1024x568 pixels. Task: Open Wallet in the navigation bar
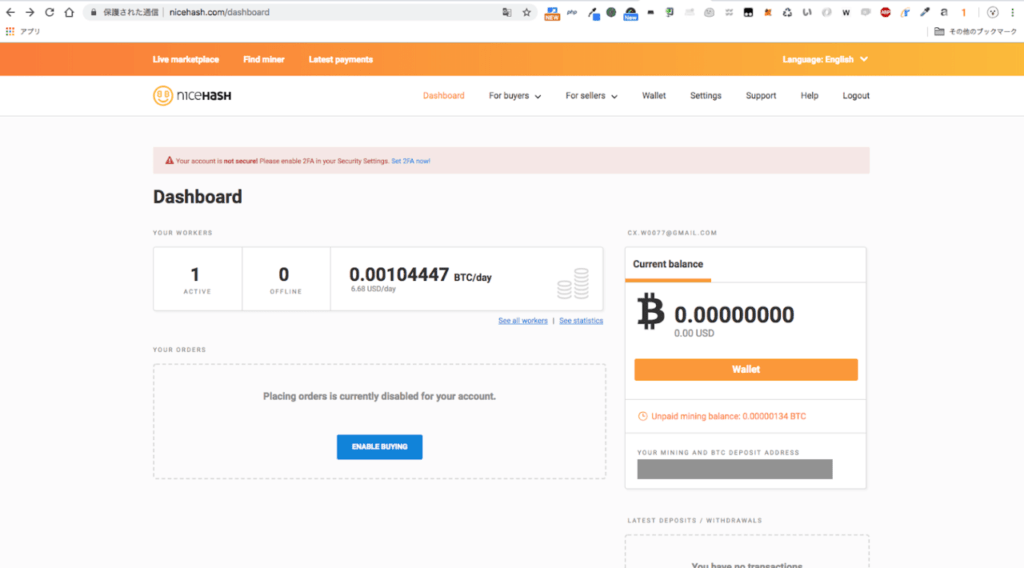(654, 96)
